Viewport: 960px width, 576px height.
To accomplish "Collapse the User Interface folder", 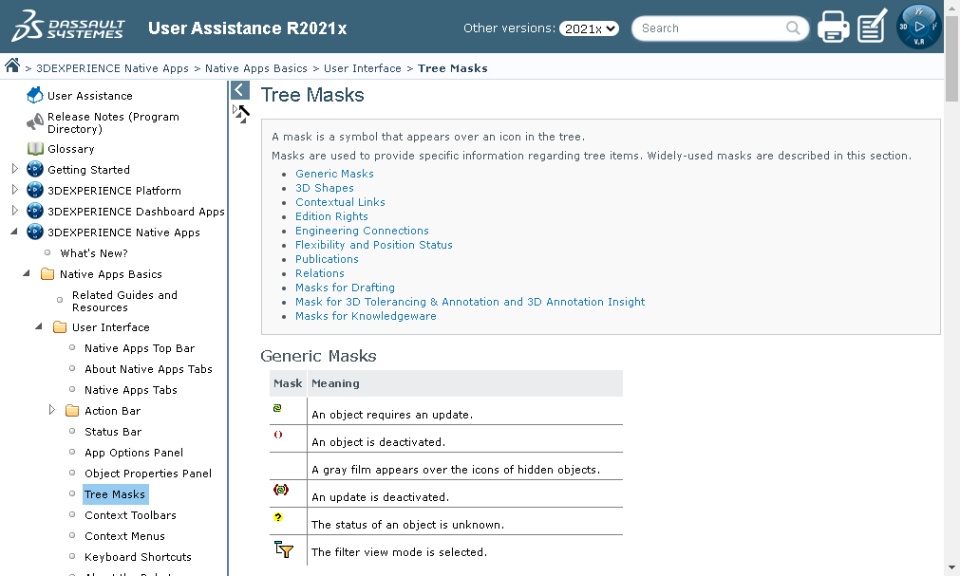I will click(39, 326).
